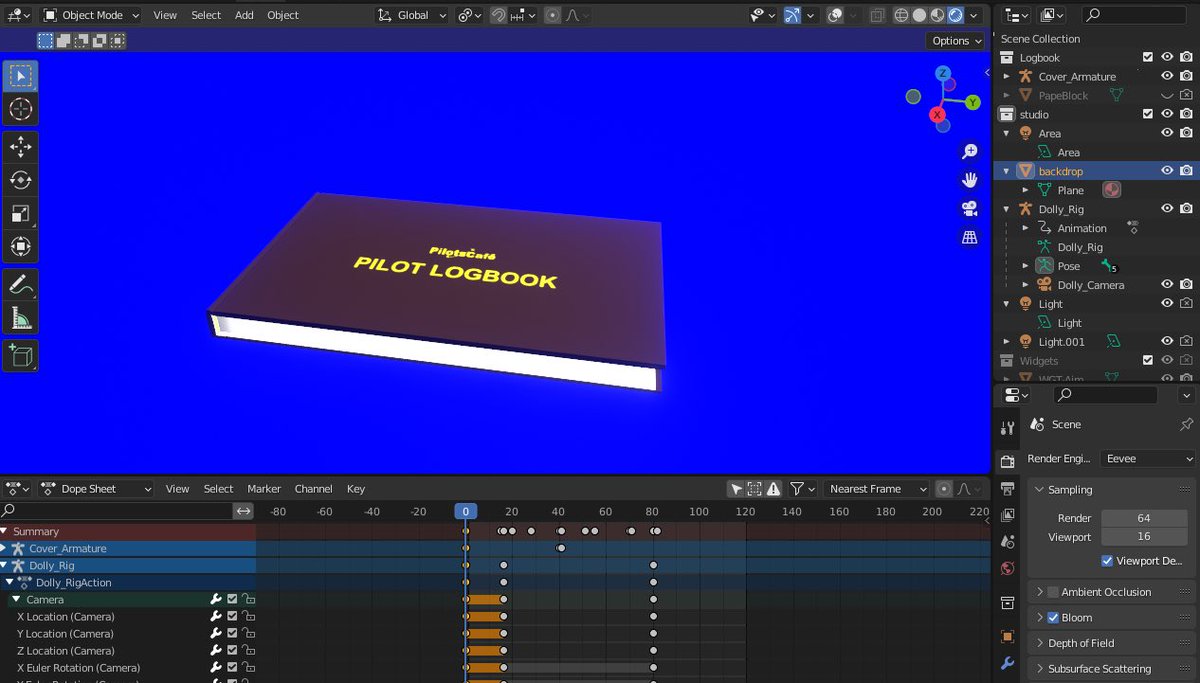The image size is (1200, 683).
Task: Toggle camera view icon in viewport
Action: point(969,209)
